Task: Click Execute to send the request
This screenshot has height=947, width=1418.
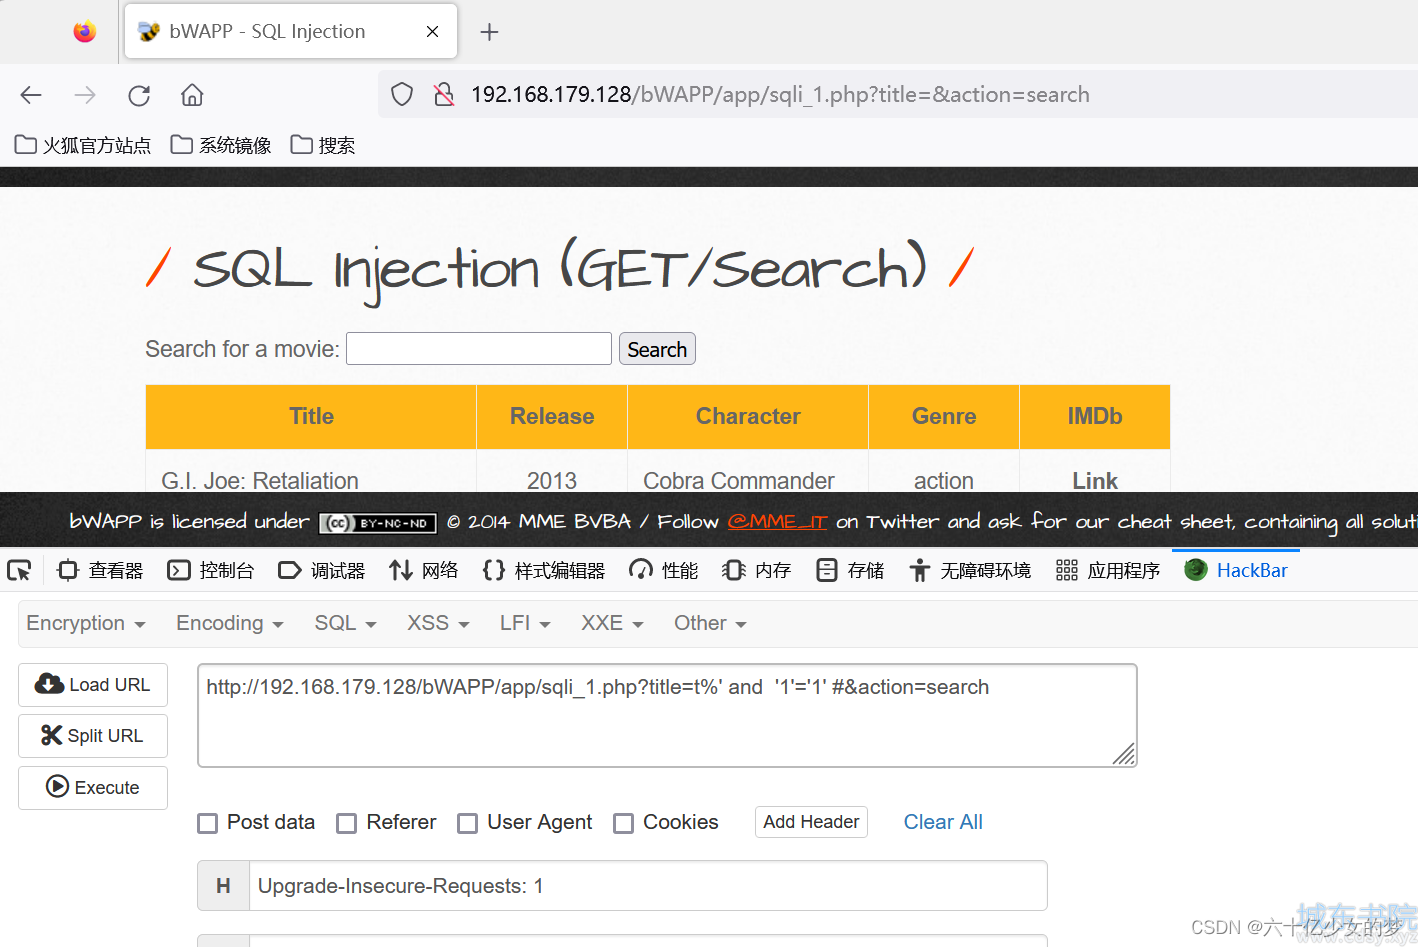Action: 93,788
